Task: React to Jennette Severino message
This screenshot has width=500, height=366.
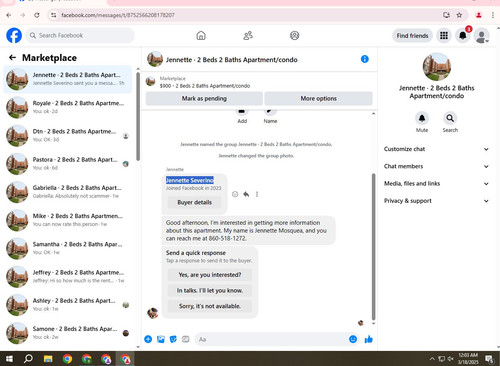Action: point(235,194)
